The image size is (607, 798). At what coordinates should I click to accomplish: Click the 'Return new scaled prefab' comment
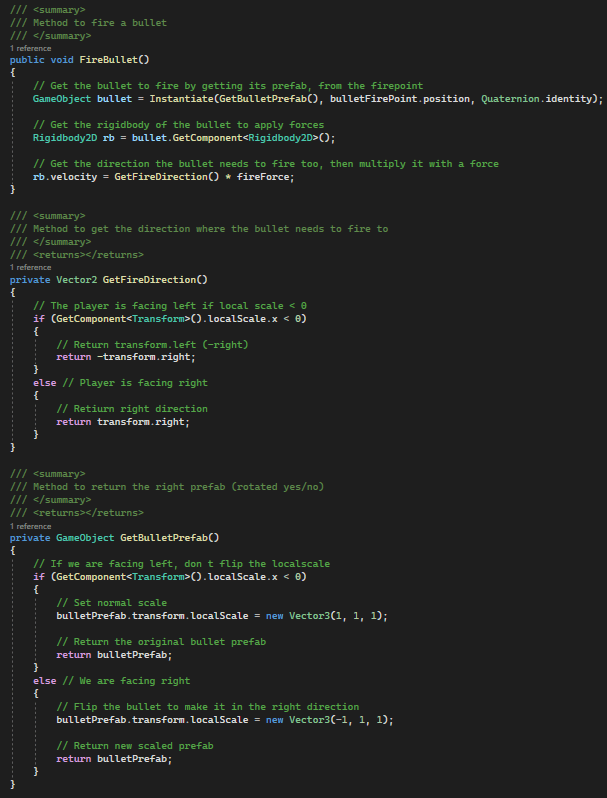coord(134,745)
